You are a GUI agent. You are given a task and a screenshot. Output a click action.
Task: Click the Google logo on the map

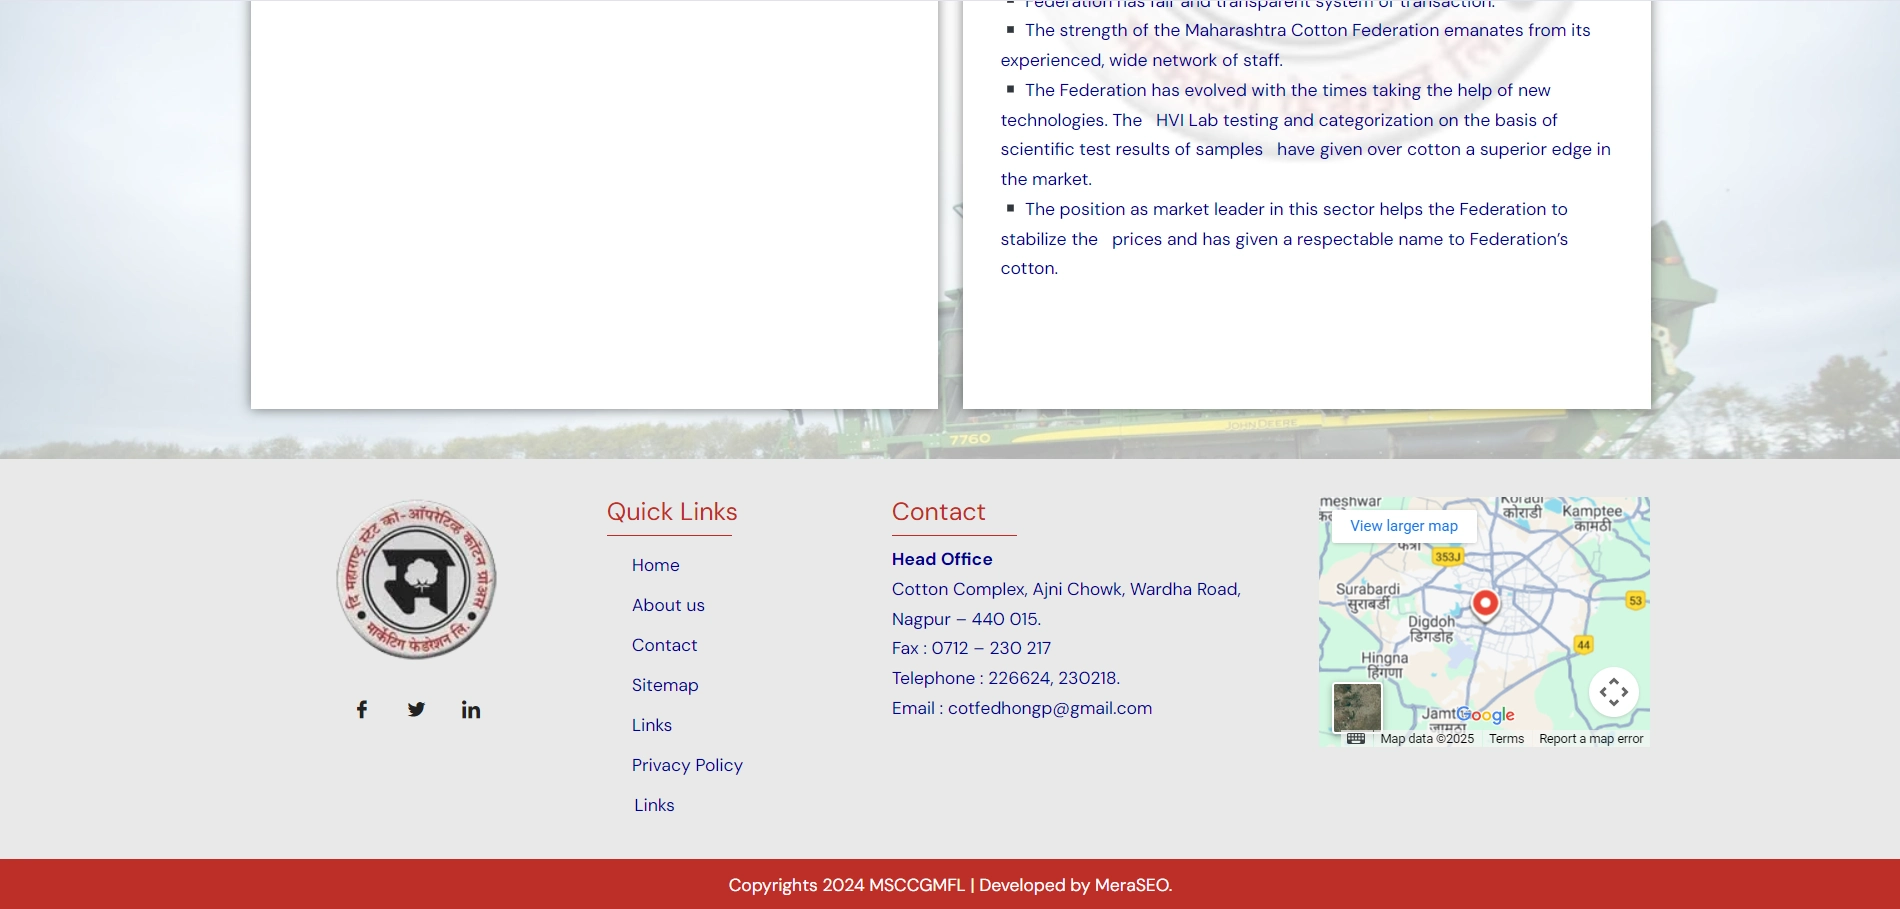1485,715
